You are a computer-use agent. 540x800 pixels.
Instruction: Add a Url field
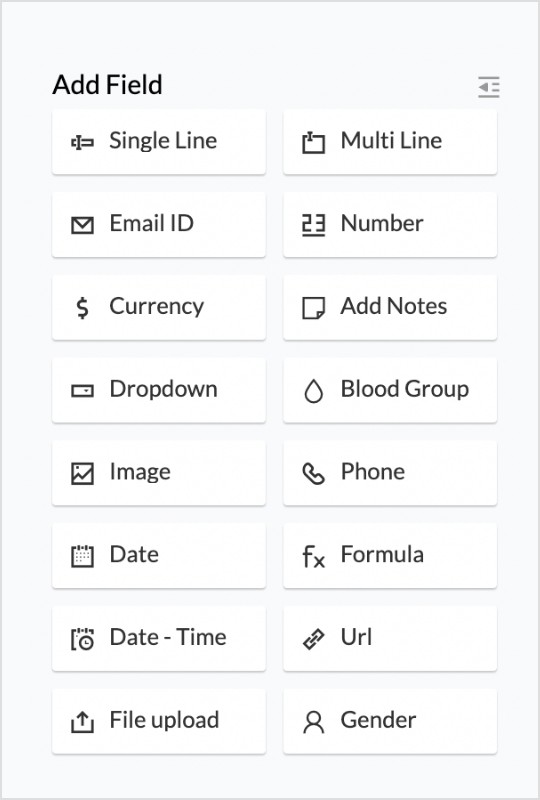[x=390, y=638]
